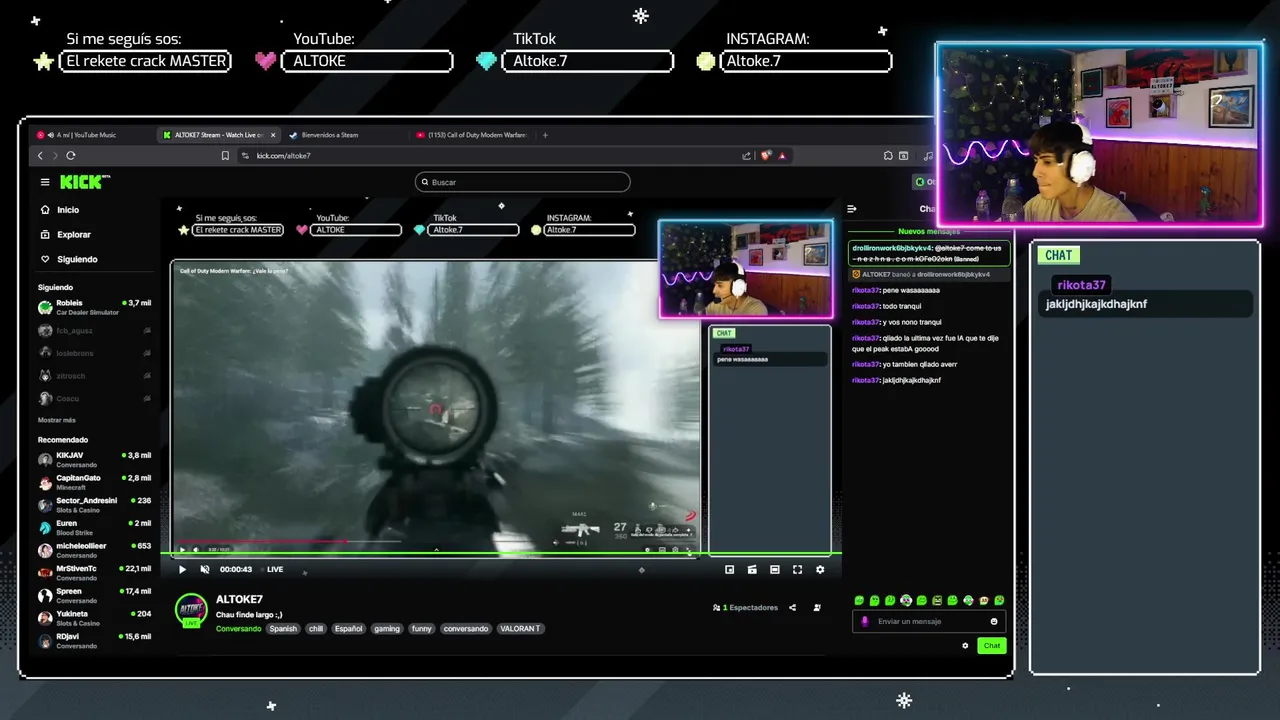Click the Enviar un mensaje chat input
The height and width of the screenshot is (720, 1280).
929,621
